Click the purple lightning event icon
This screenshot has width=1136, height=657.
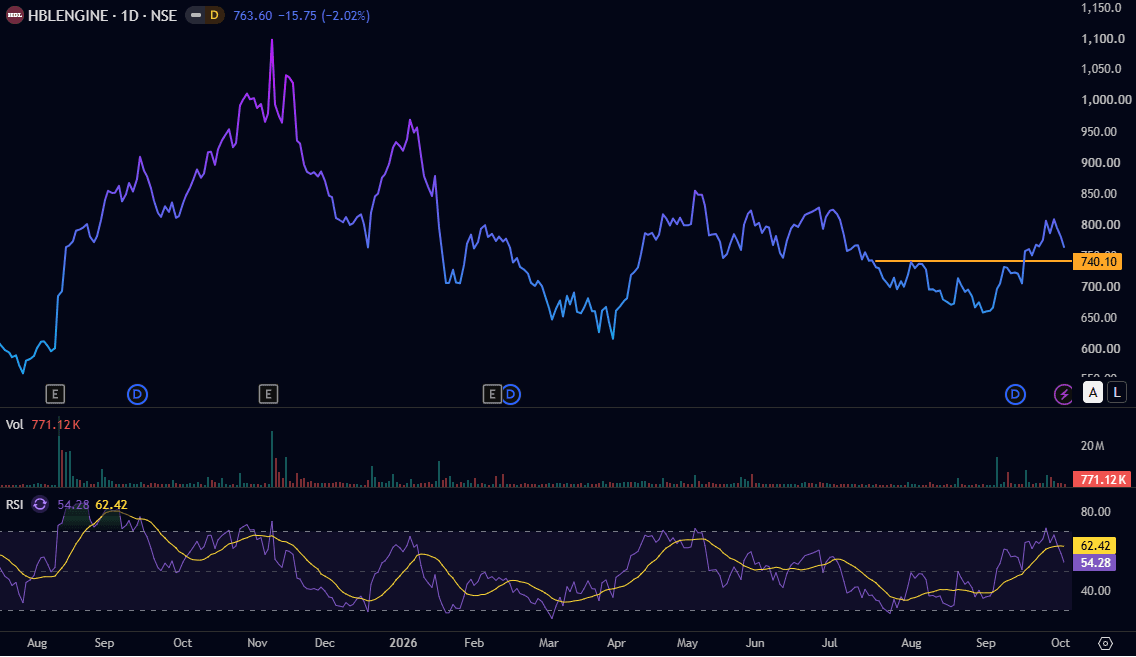point(1063,394)
